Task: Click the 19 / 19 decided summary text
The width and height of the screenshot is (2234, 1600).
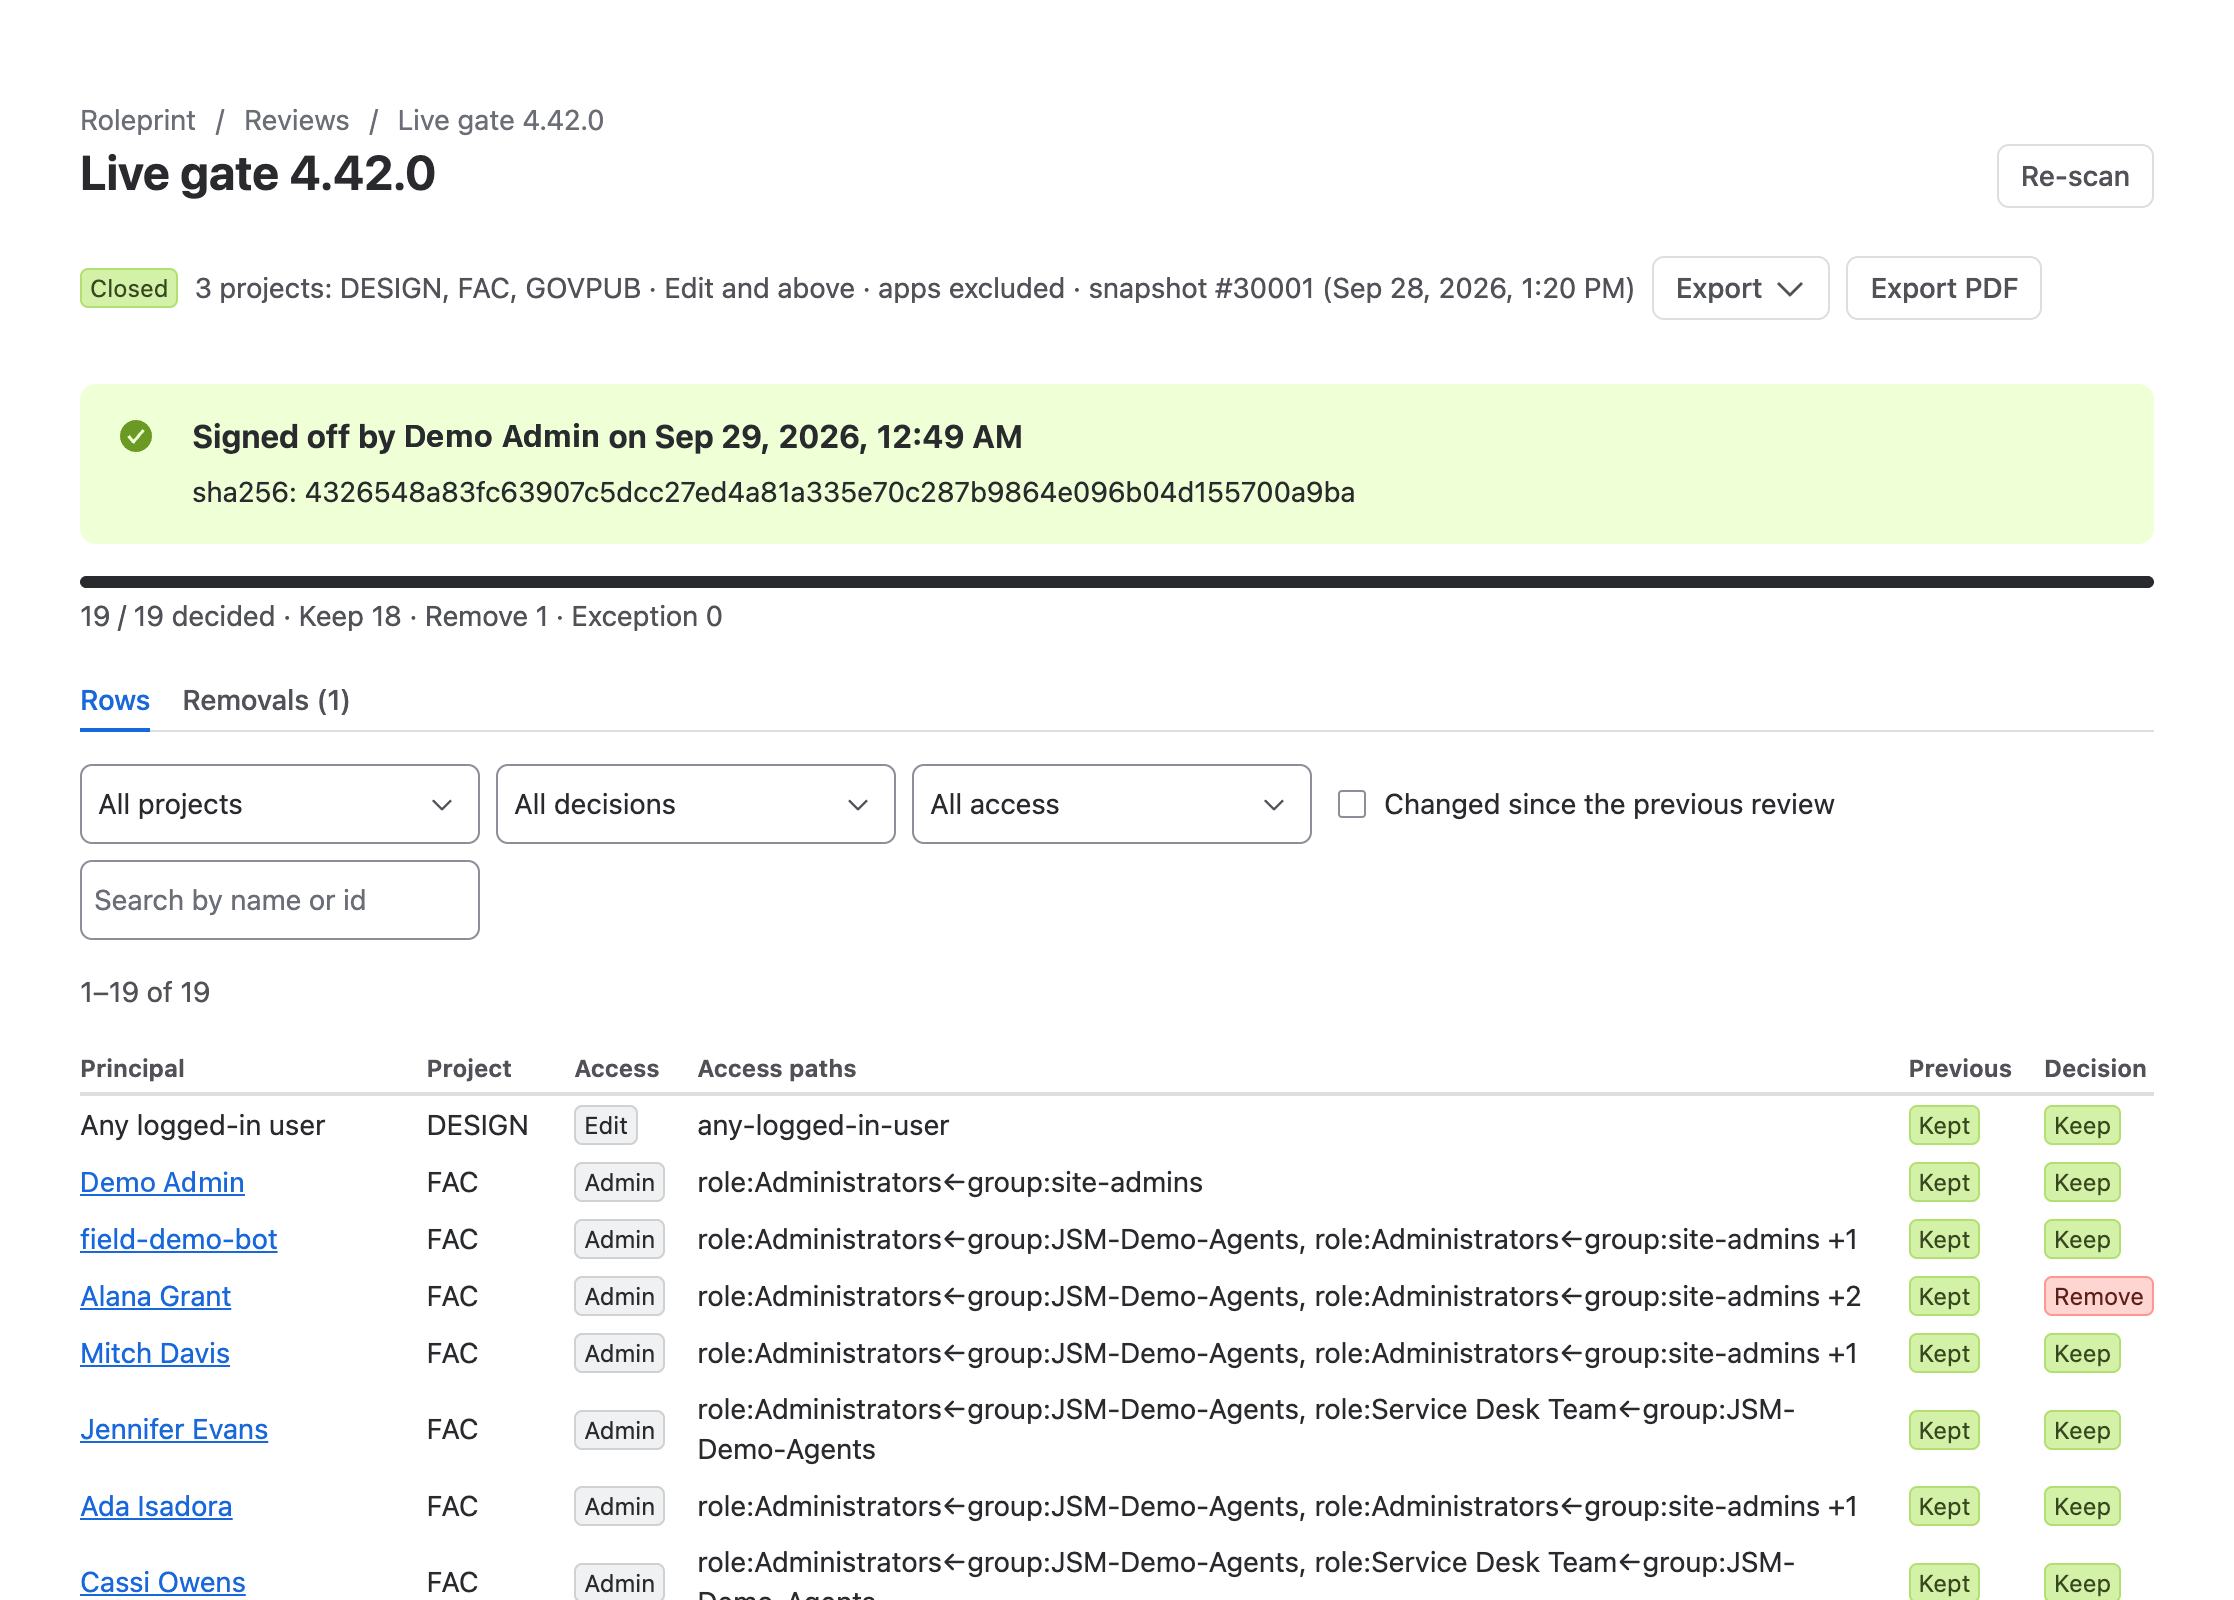Action: (401, 616)
